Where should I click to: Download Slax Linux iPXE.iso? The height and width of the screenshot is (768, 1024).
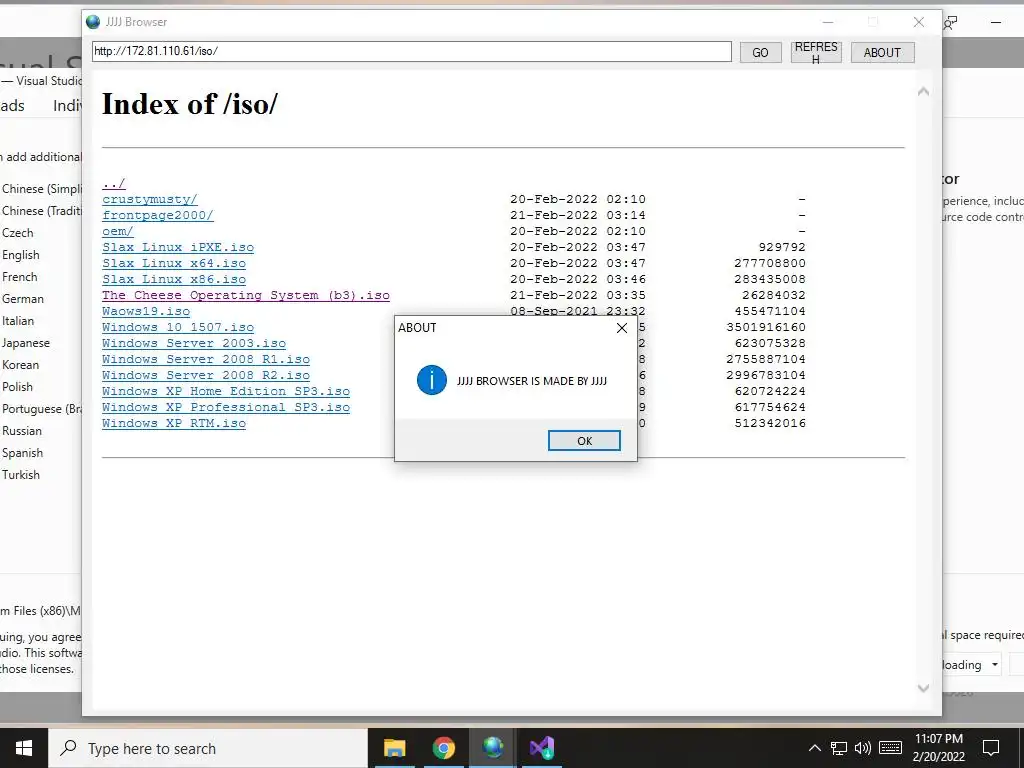pos(178,247)
